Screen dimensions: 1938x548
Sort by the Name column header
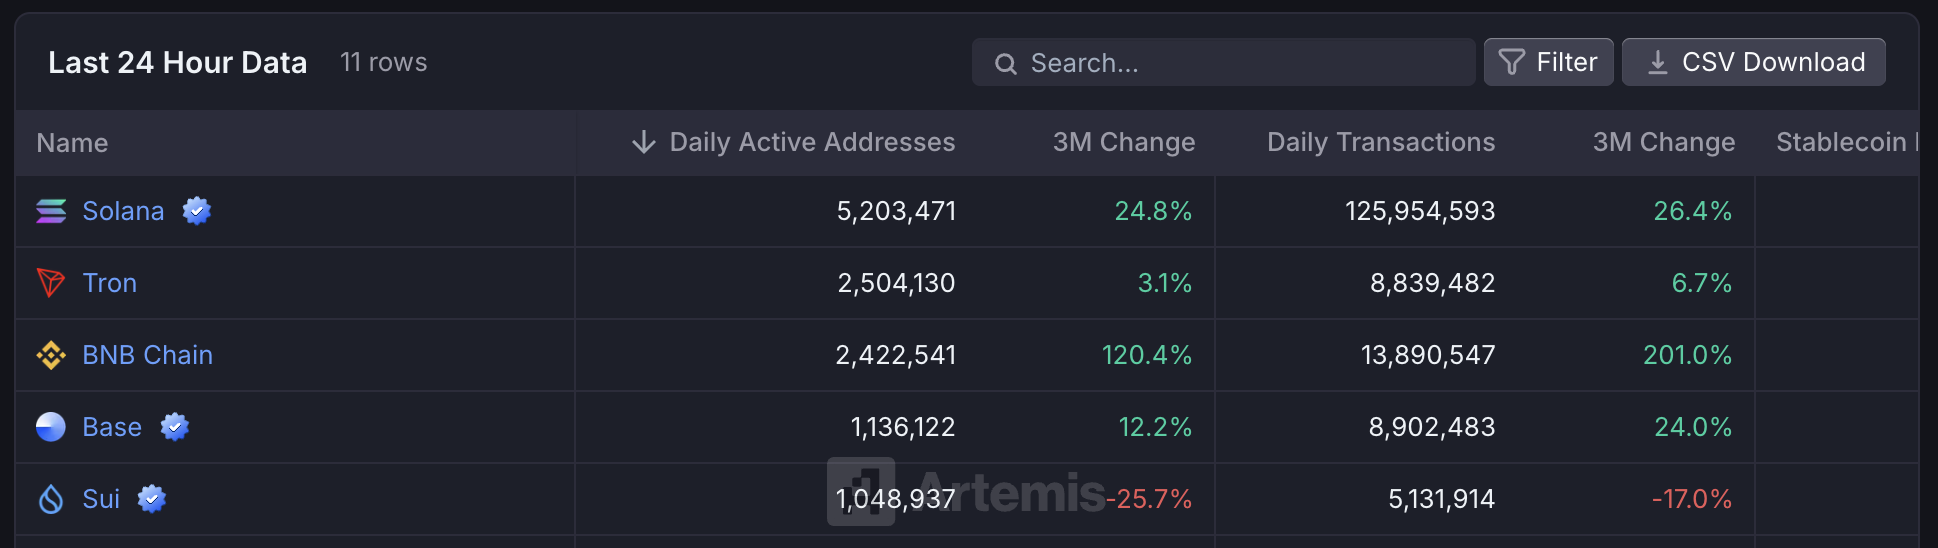coord(72,143)
